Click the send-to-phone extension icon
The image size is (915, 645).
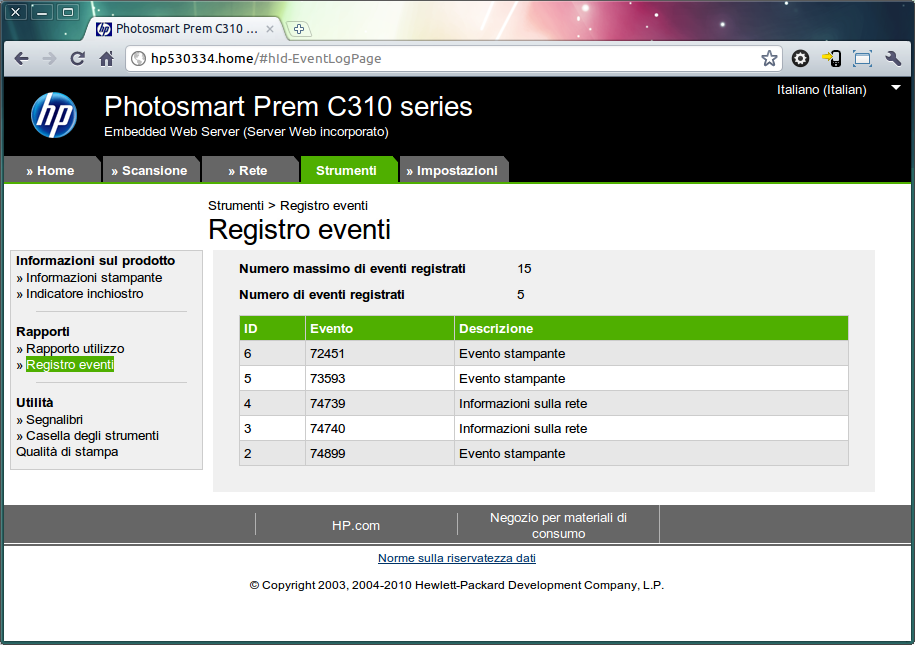click(x=832, y=58)
